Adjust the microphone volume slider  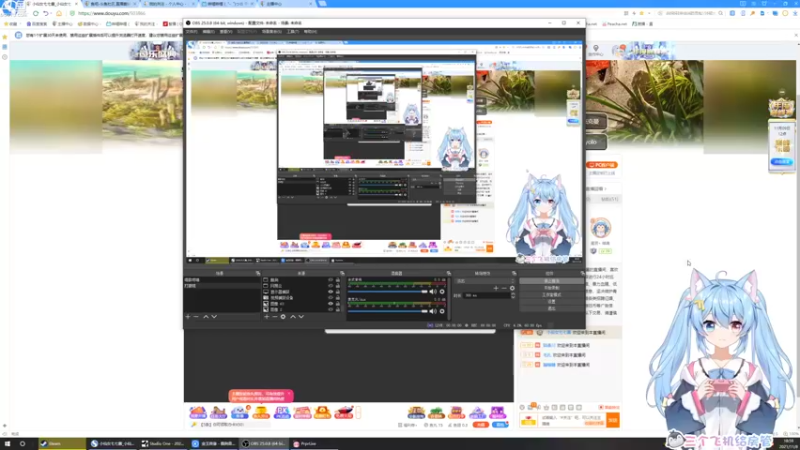click(x=388, y=311)
